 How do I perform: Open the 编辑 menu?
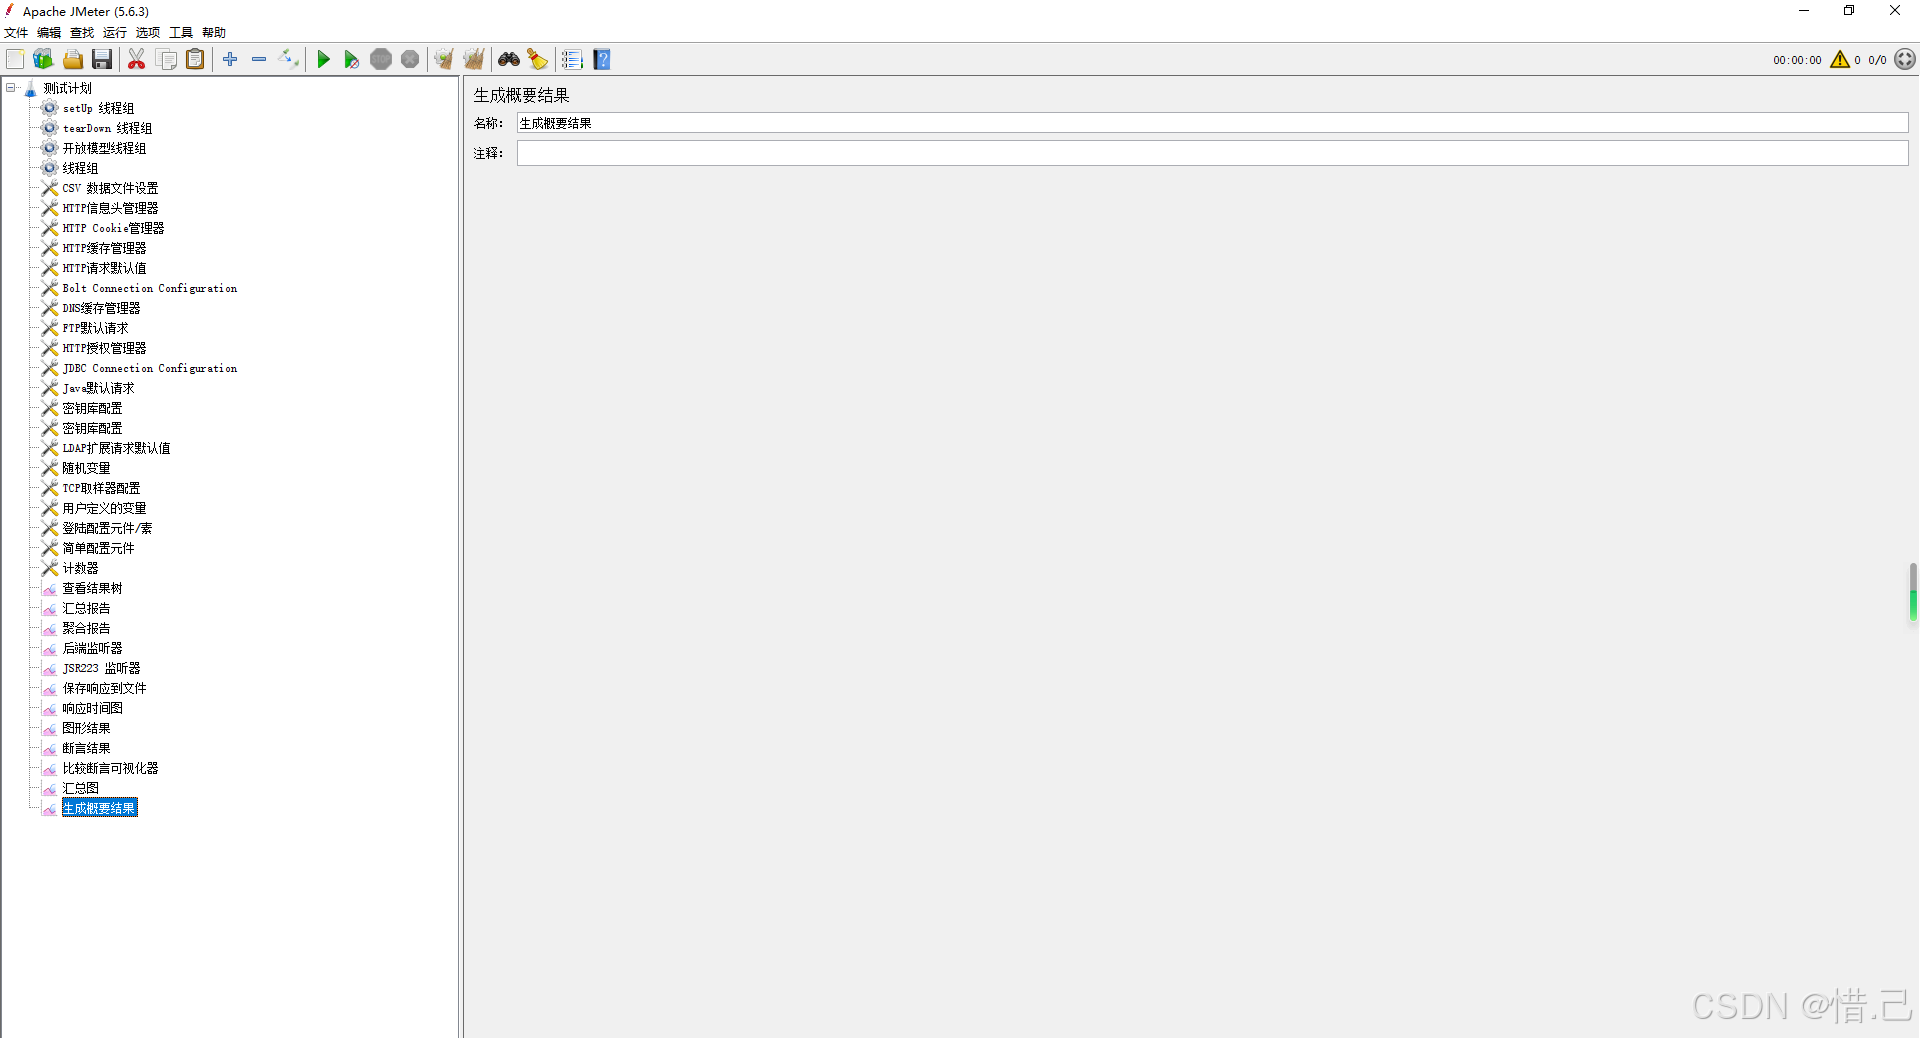tap(49, 33)
